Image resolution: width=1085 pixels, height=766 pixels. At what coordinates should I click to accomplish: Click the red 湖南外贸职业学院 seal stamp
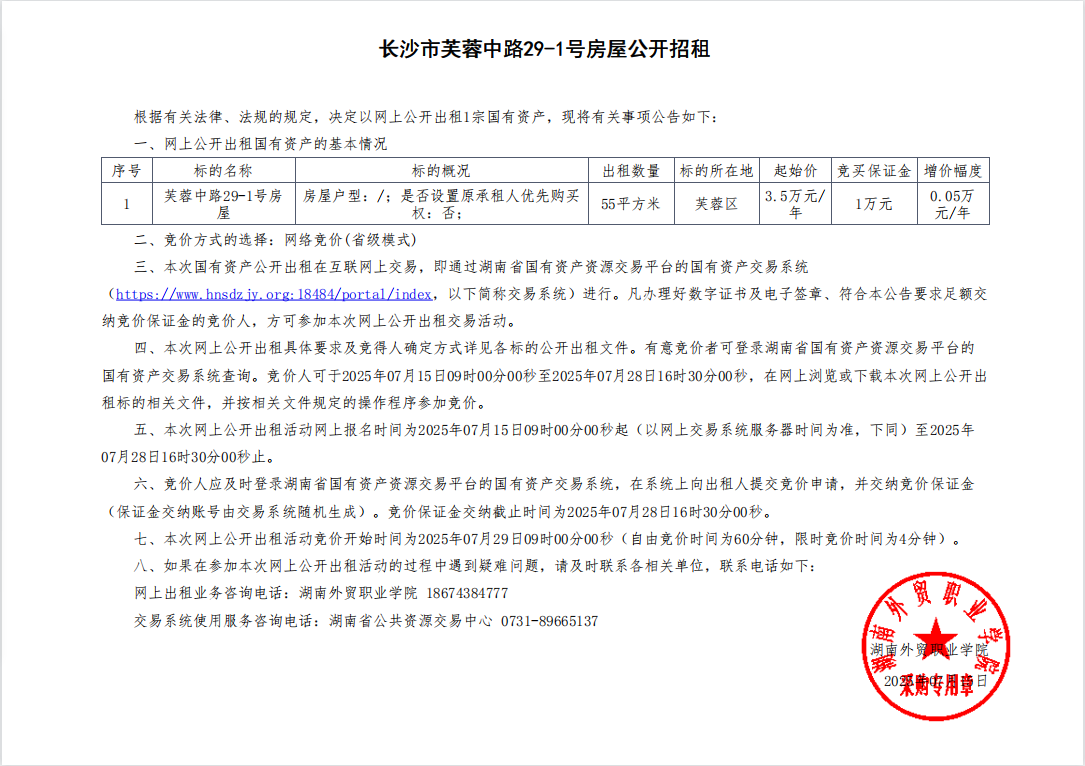(x=936, y=646)
